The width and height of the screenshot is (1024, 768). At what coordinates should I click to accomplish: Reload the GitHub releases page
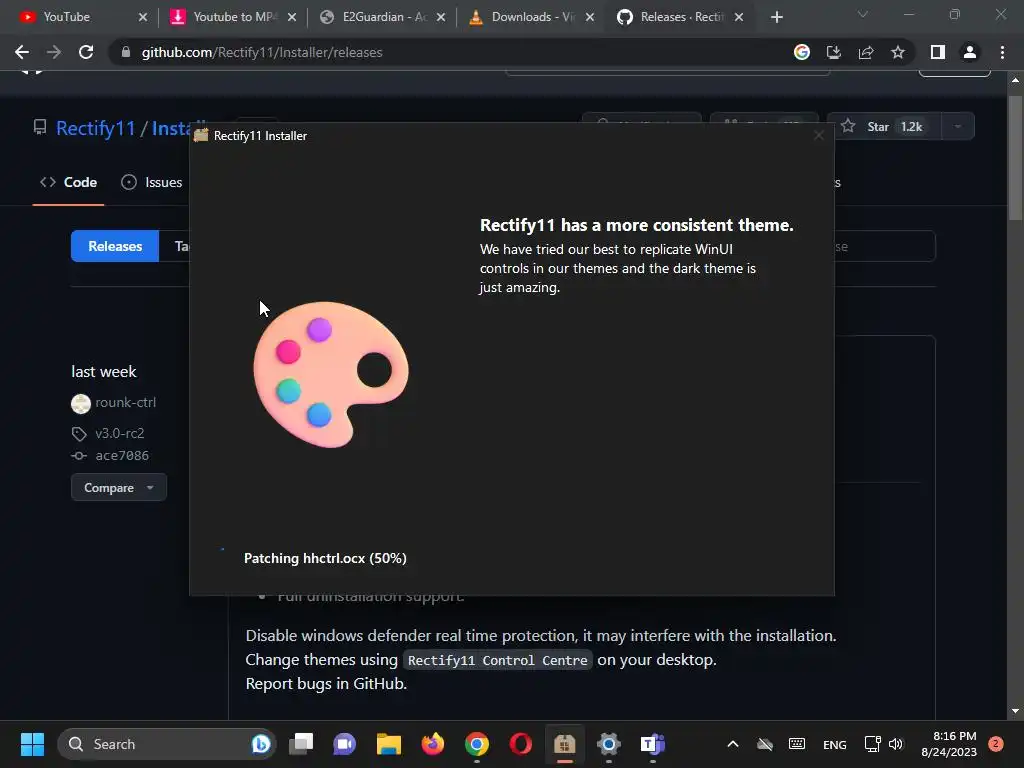pos(86,52)
